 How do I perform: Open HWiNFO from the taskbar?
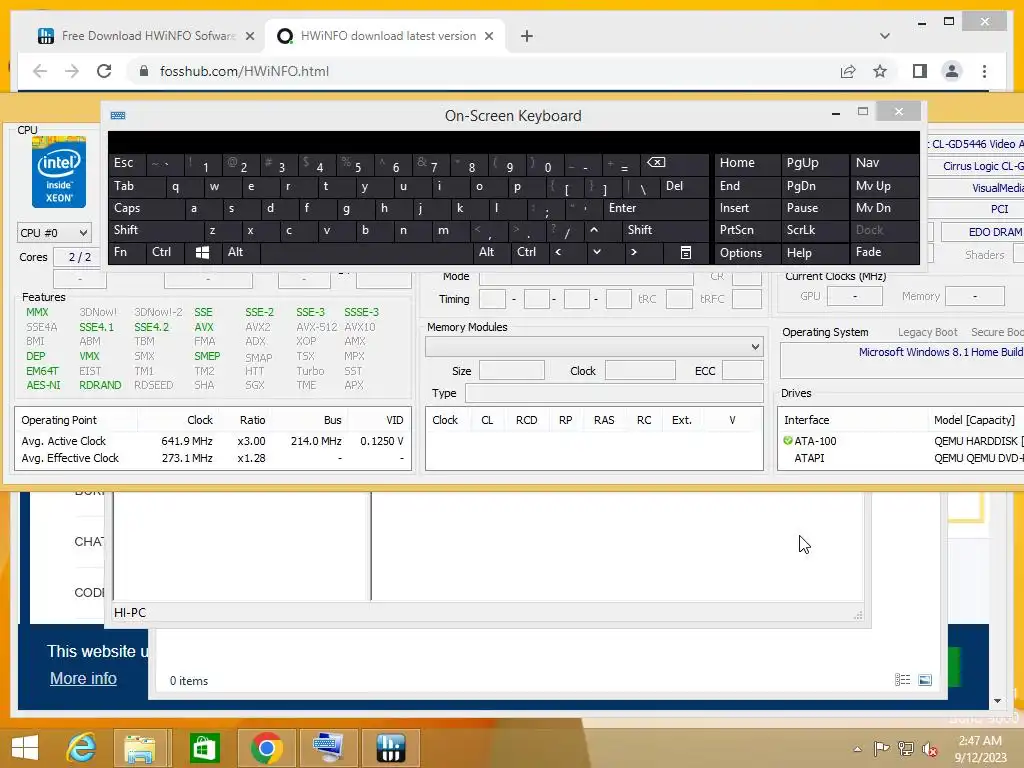click(x=390, y=748)
